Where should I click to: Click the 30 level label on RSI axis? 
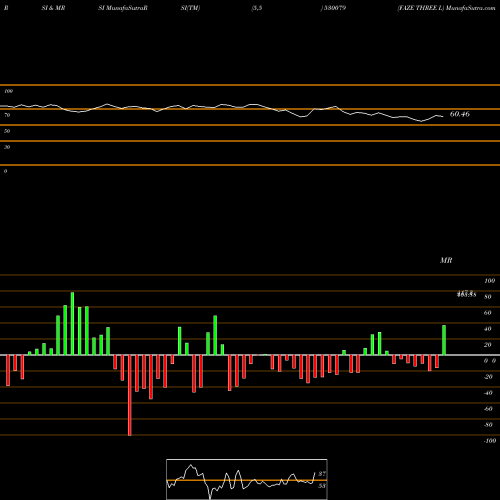pyautogui.click(x=7, y=147)
